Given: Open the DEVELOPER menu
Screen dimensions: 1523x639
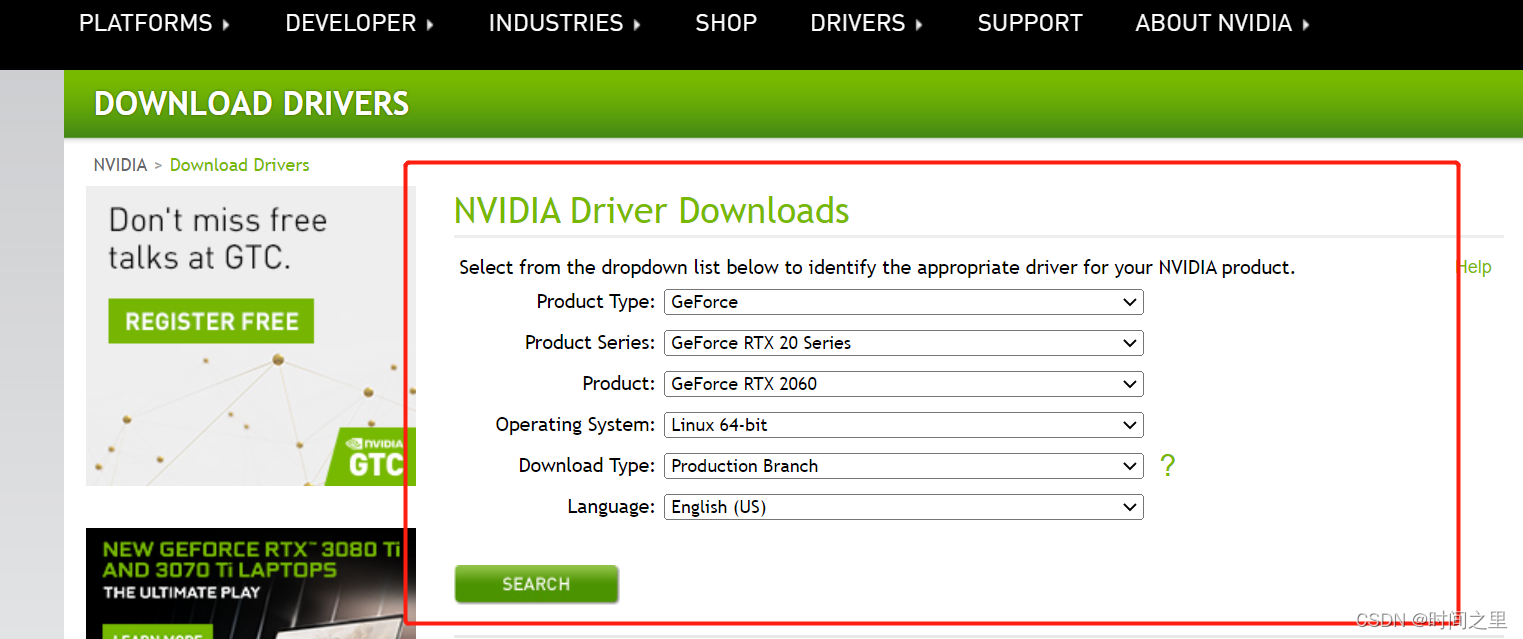Looking at the screenshot, I should pyautogui.click(x=360, y=23).
